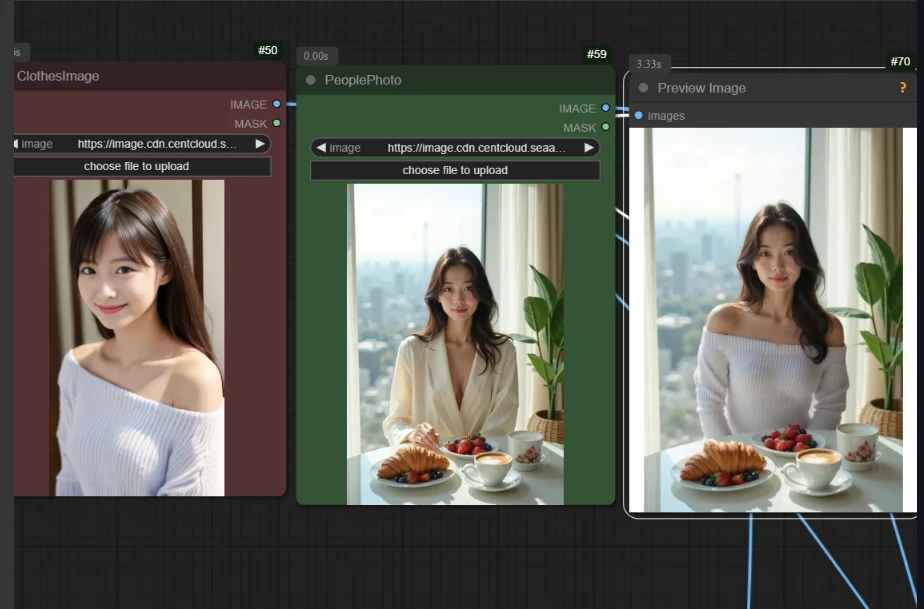Select the PeoplePhoto node title
The width and height of the screenshot is (924, 609).
[x=363, y=80]
